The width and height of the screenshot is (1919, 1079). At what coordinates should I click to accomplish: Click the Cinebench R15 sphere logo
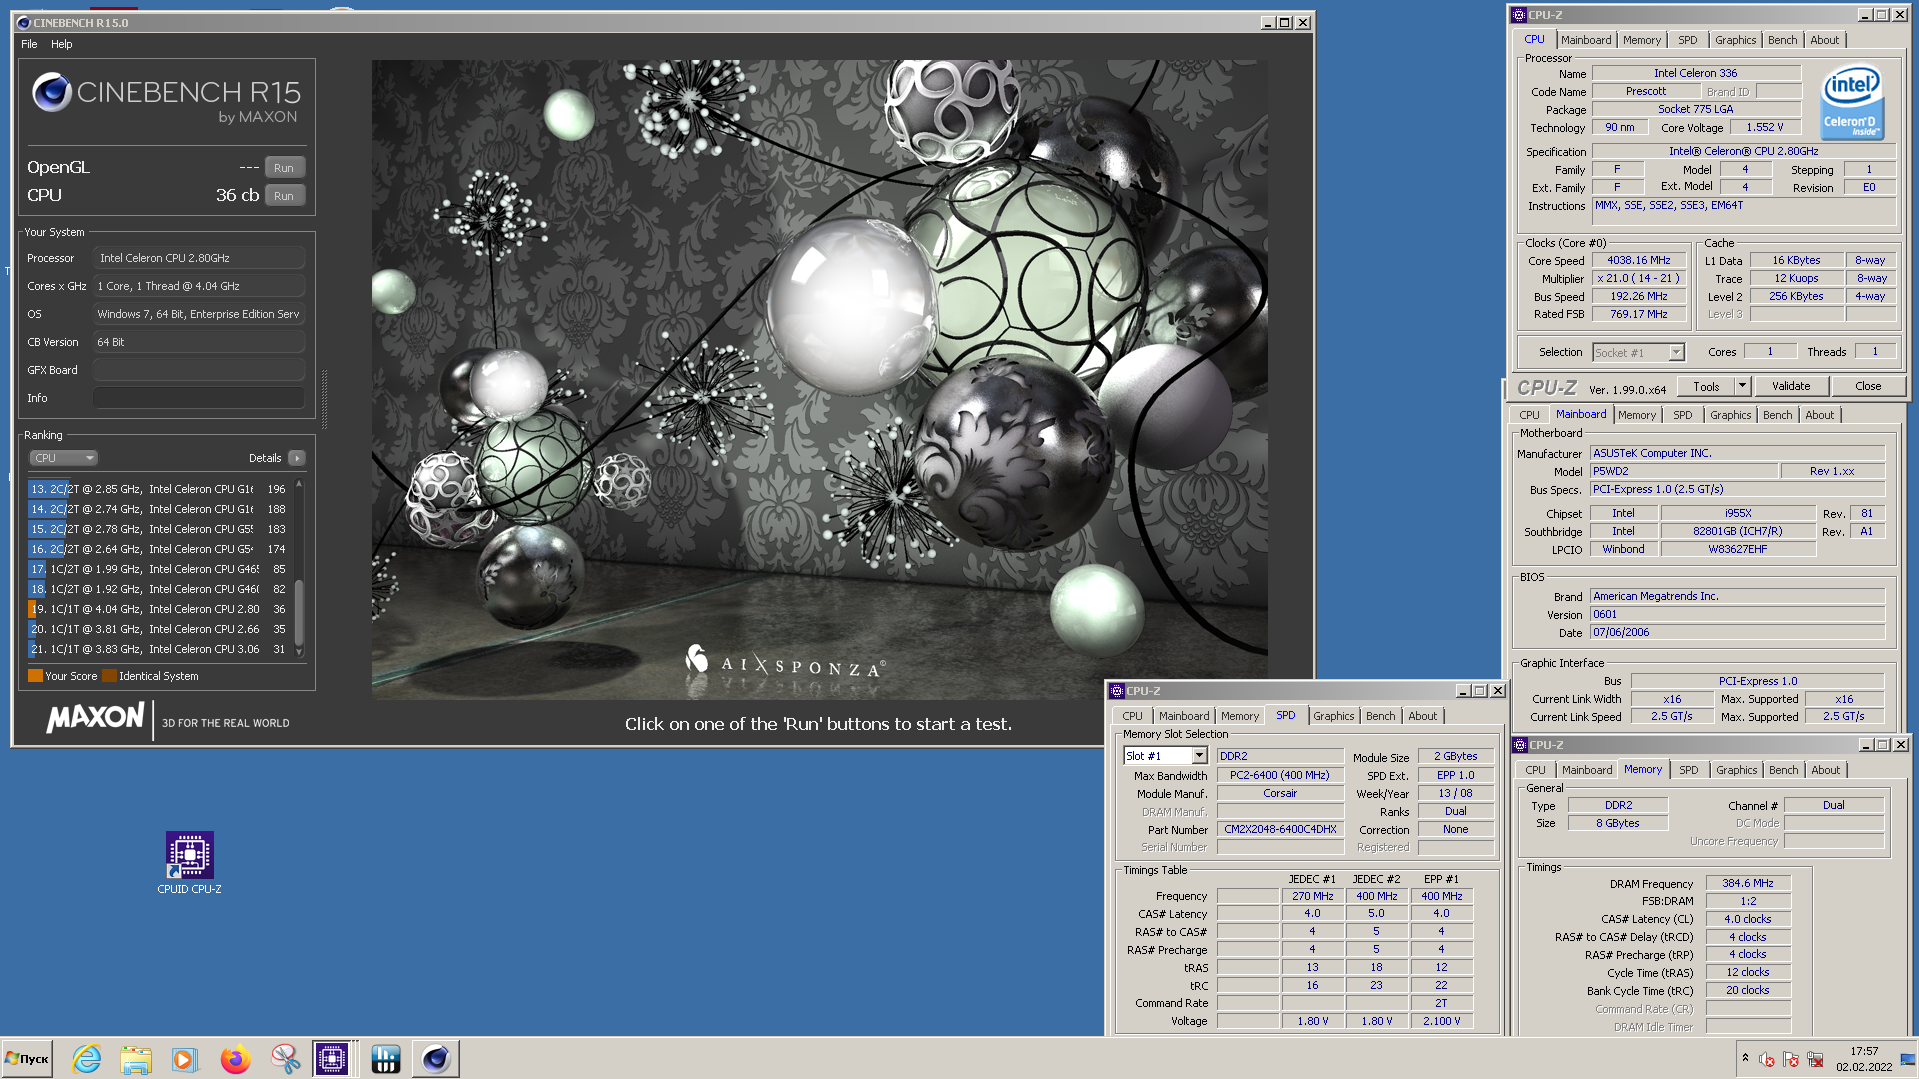(x=51, y=92)
